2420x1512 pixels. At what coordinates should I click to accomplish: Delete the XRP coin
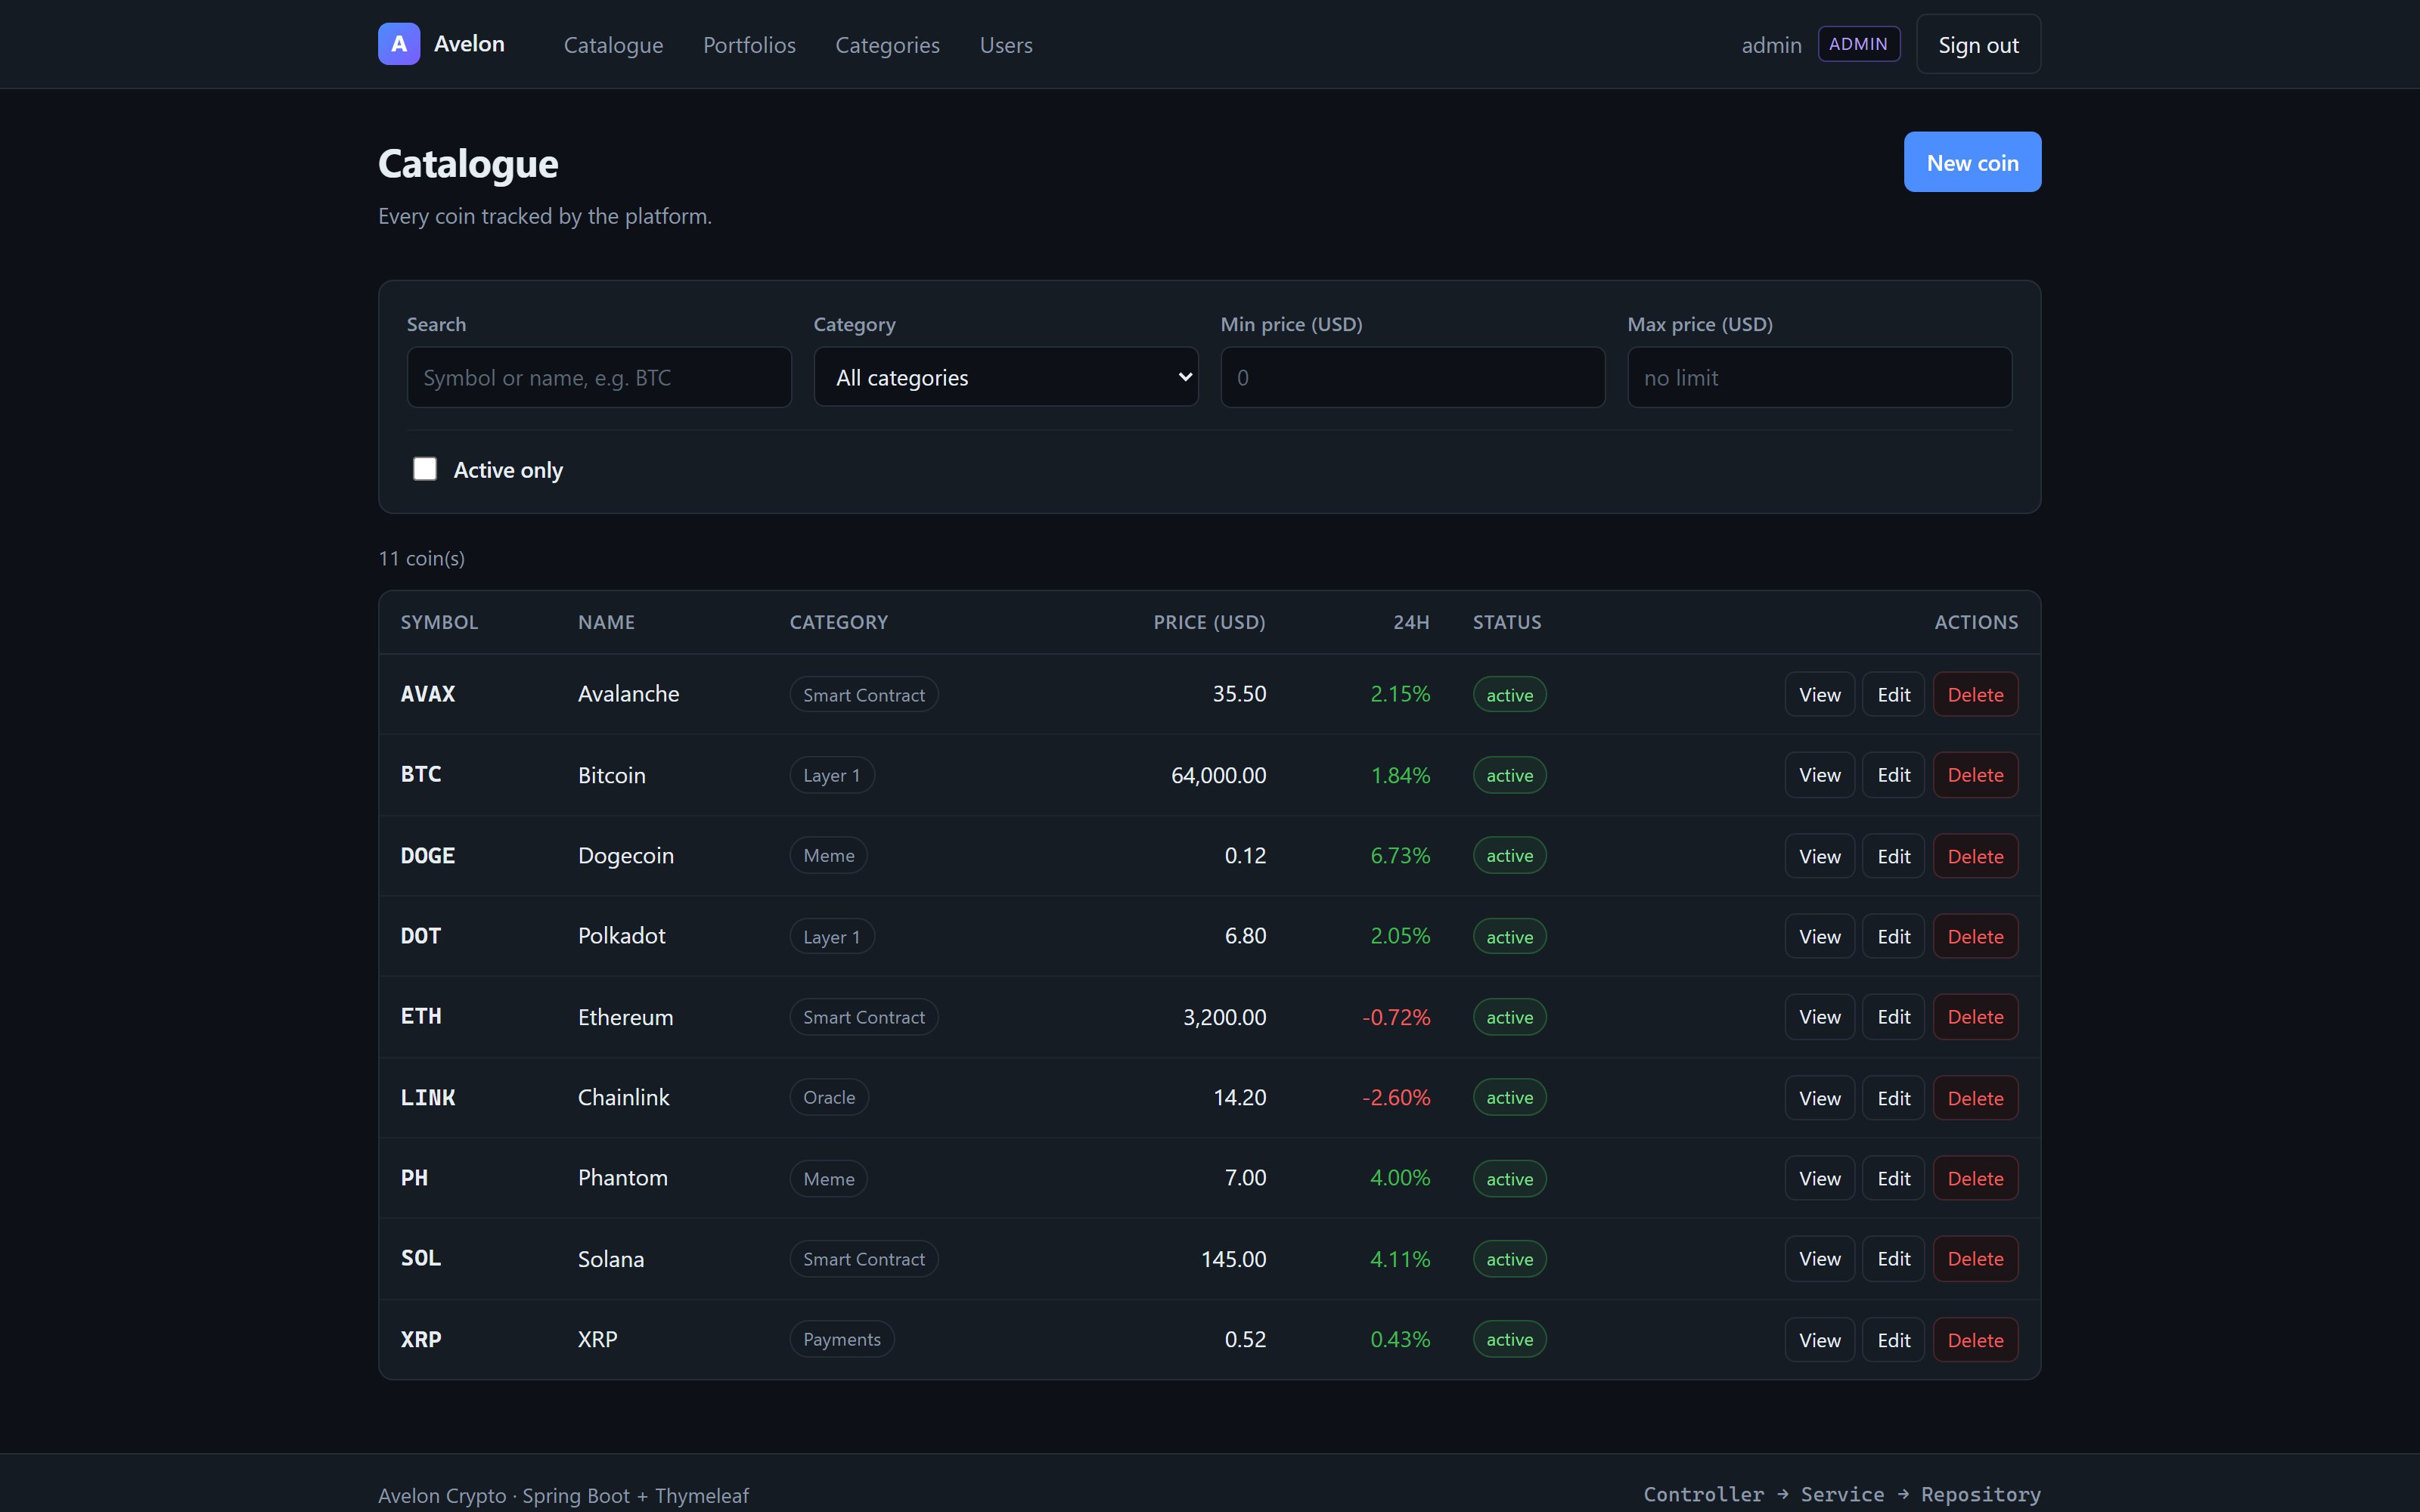(x=1975, y=1340)
